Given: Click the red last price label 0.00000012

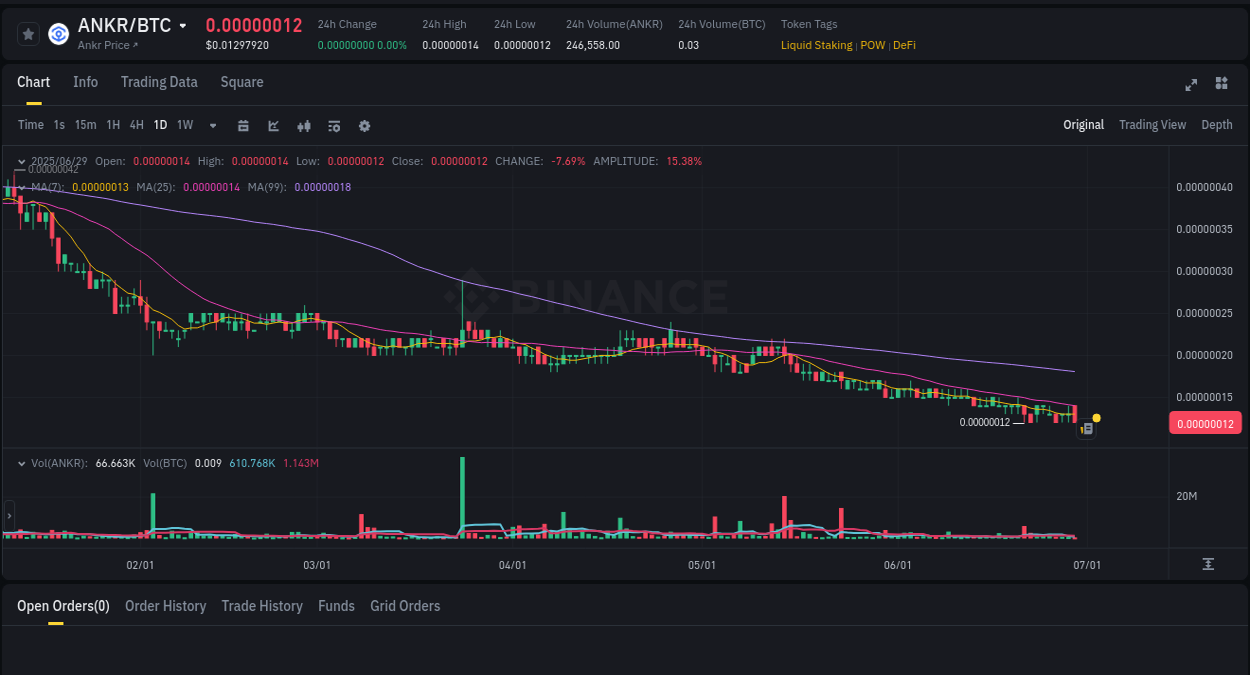Looking at the screenshot, I should (1205, 423).
